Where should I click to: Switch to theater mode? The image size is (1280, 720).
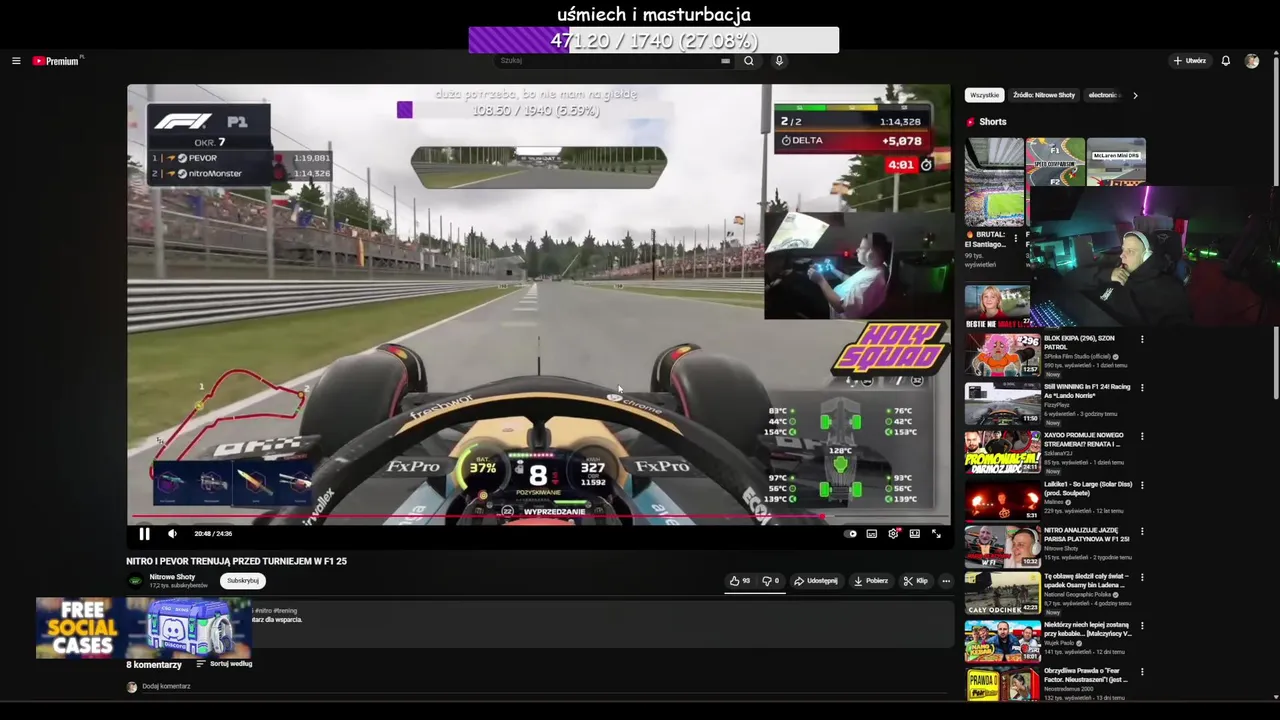pos(915,534)
